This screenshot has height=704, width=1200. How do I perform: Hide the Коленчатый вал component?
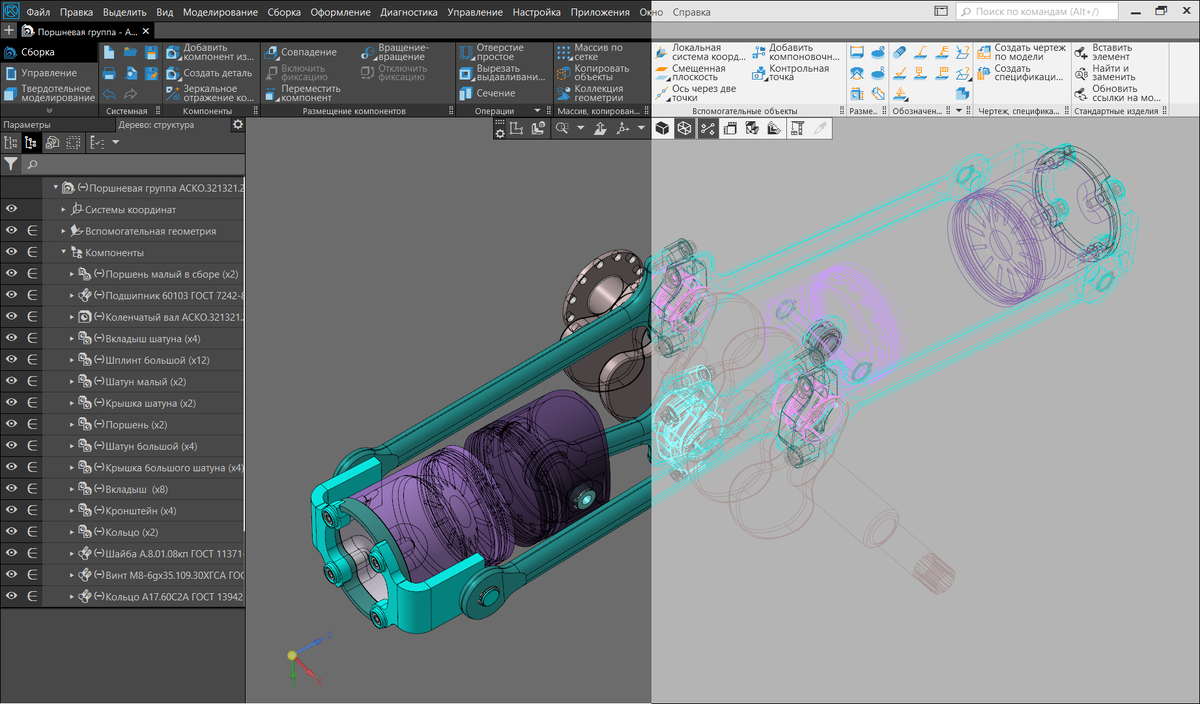[11, 316]
